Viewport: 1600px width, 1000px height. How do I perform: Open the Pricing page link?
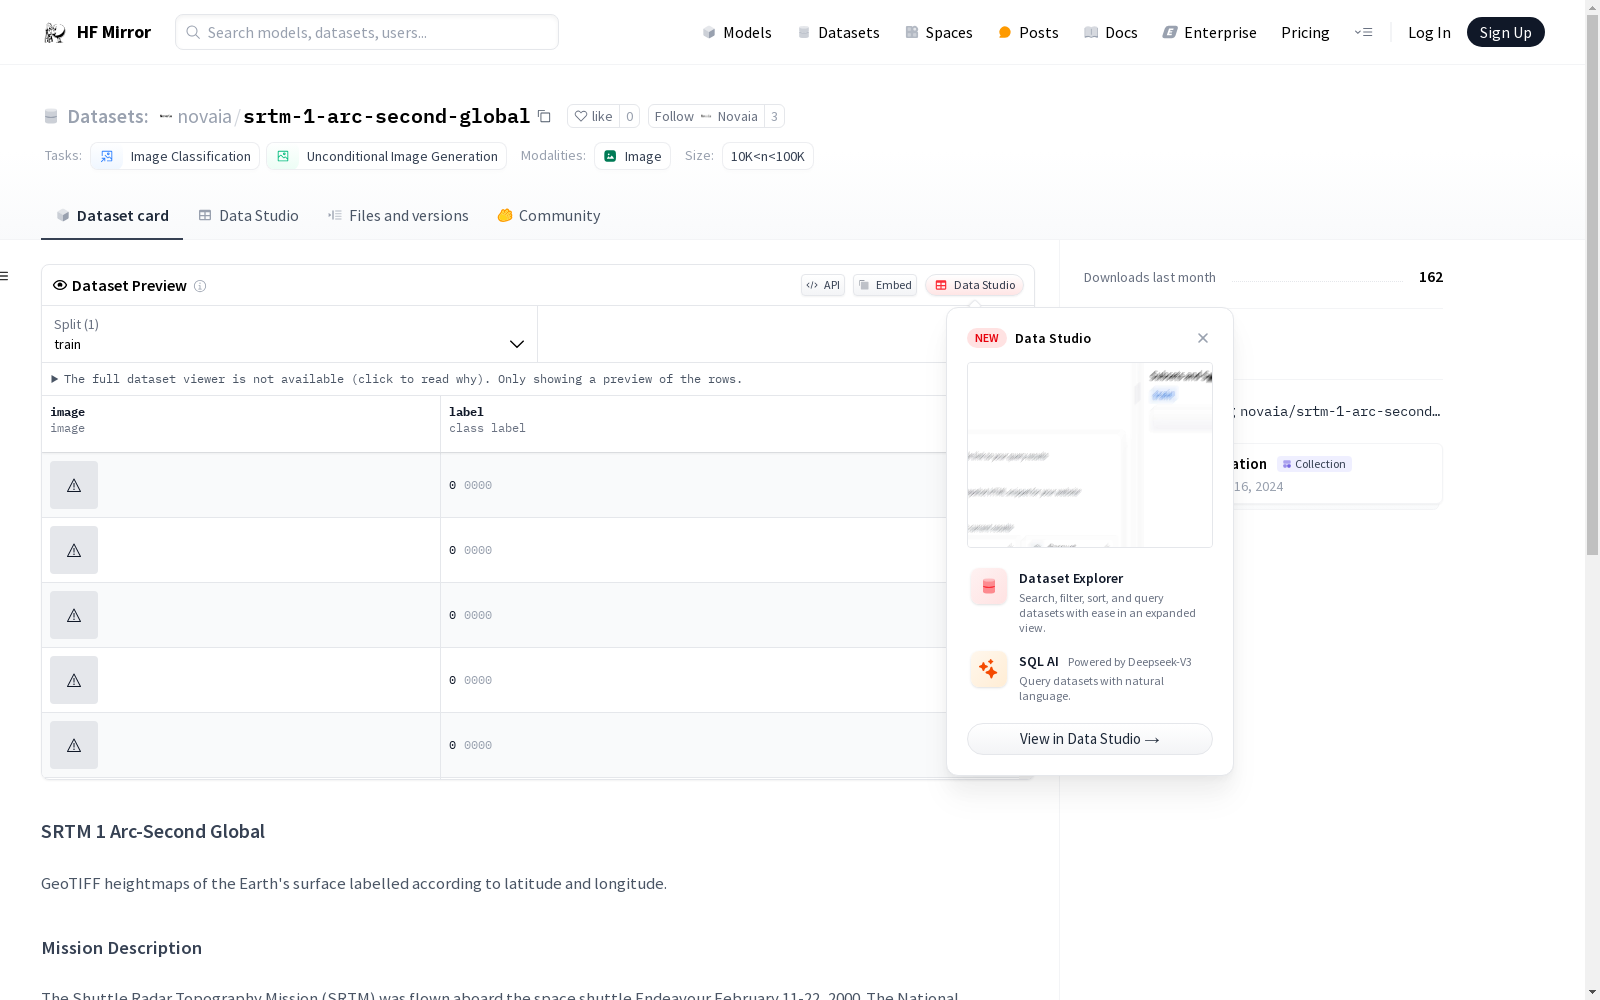[1305, 32]
